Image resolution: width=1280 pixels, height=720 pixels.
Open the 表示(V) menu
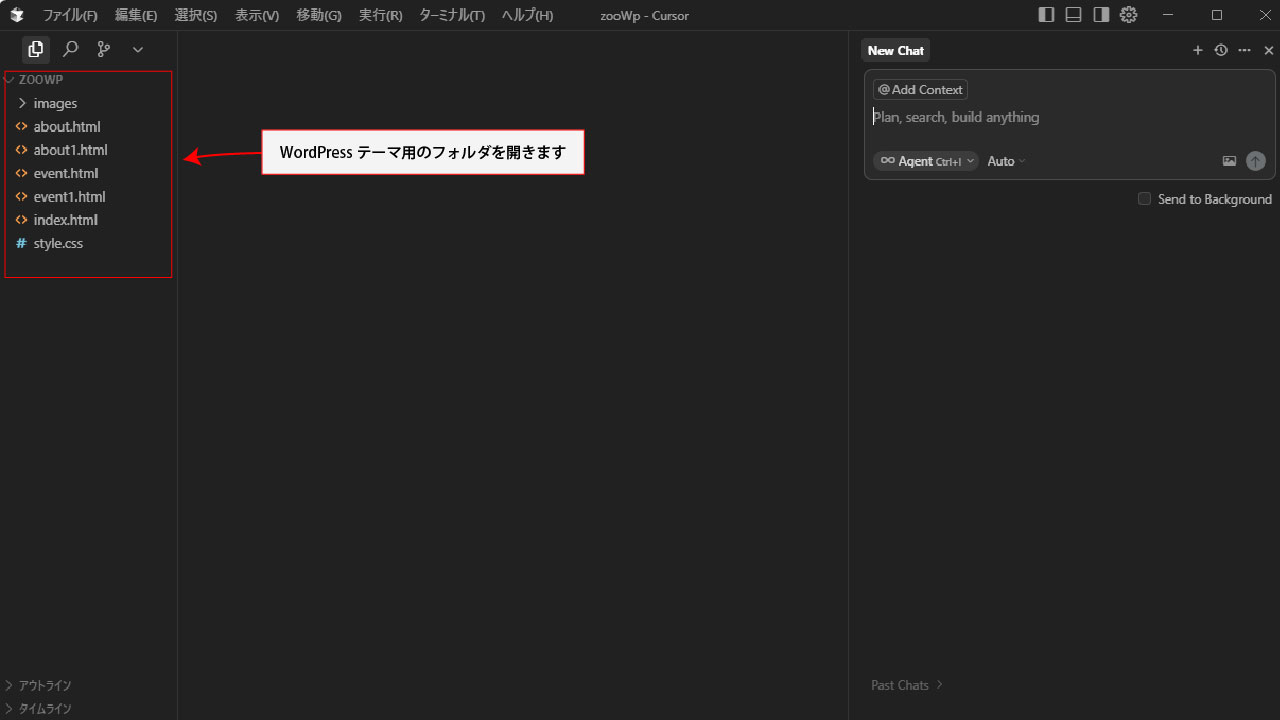[x=257, y=15]
